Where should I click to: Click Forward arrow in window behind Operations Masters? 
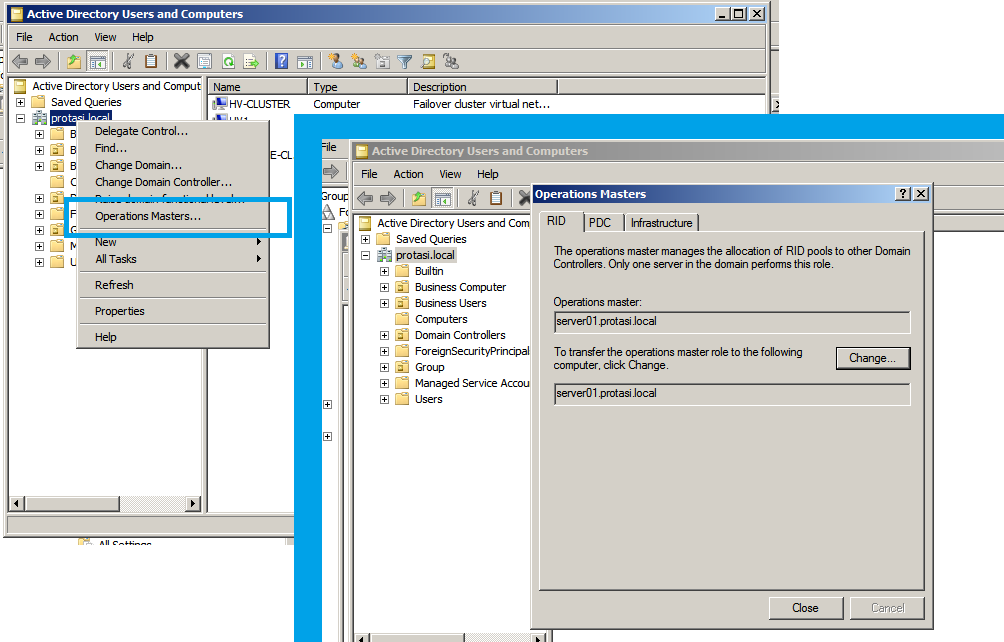[388, 198]
